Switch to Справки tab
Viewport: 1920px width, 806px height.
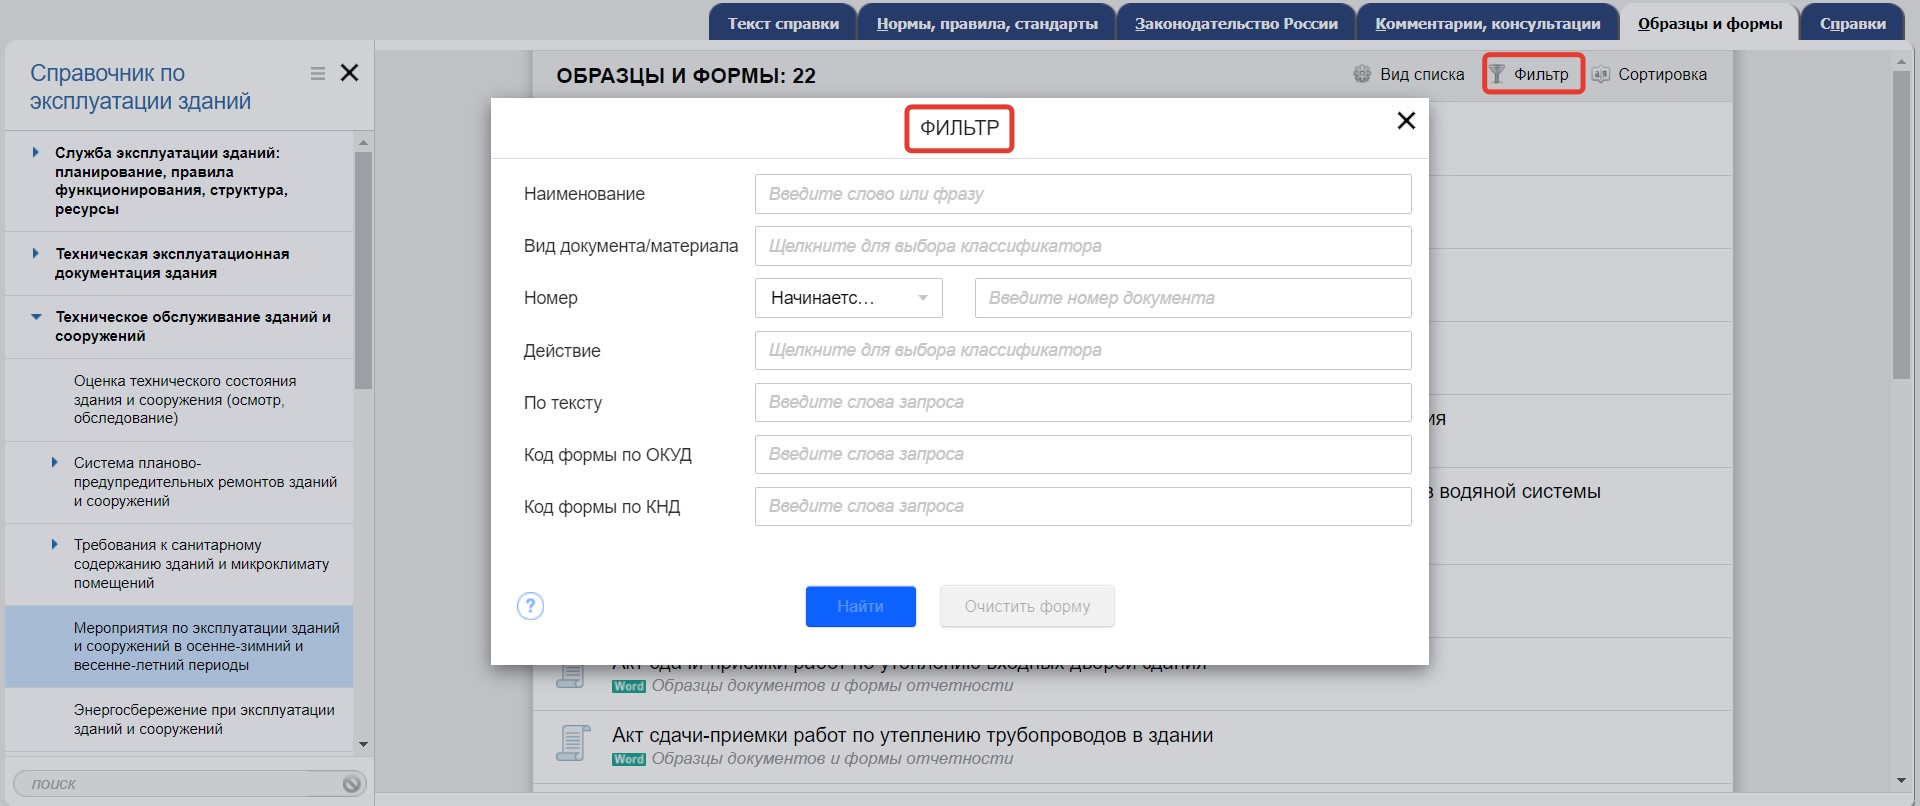(1853, 23)
